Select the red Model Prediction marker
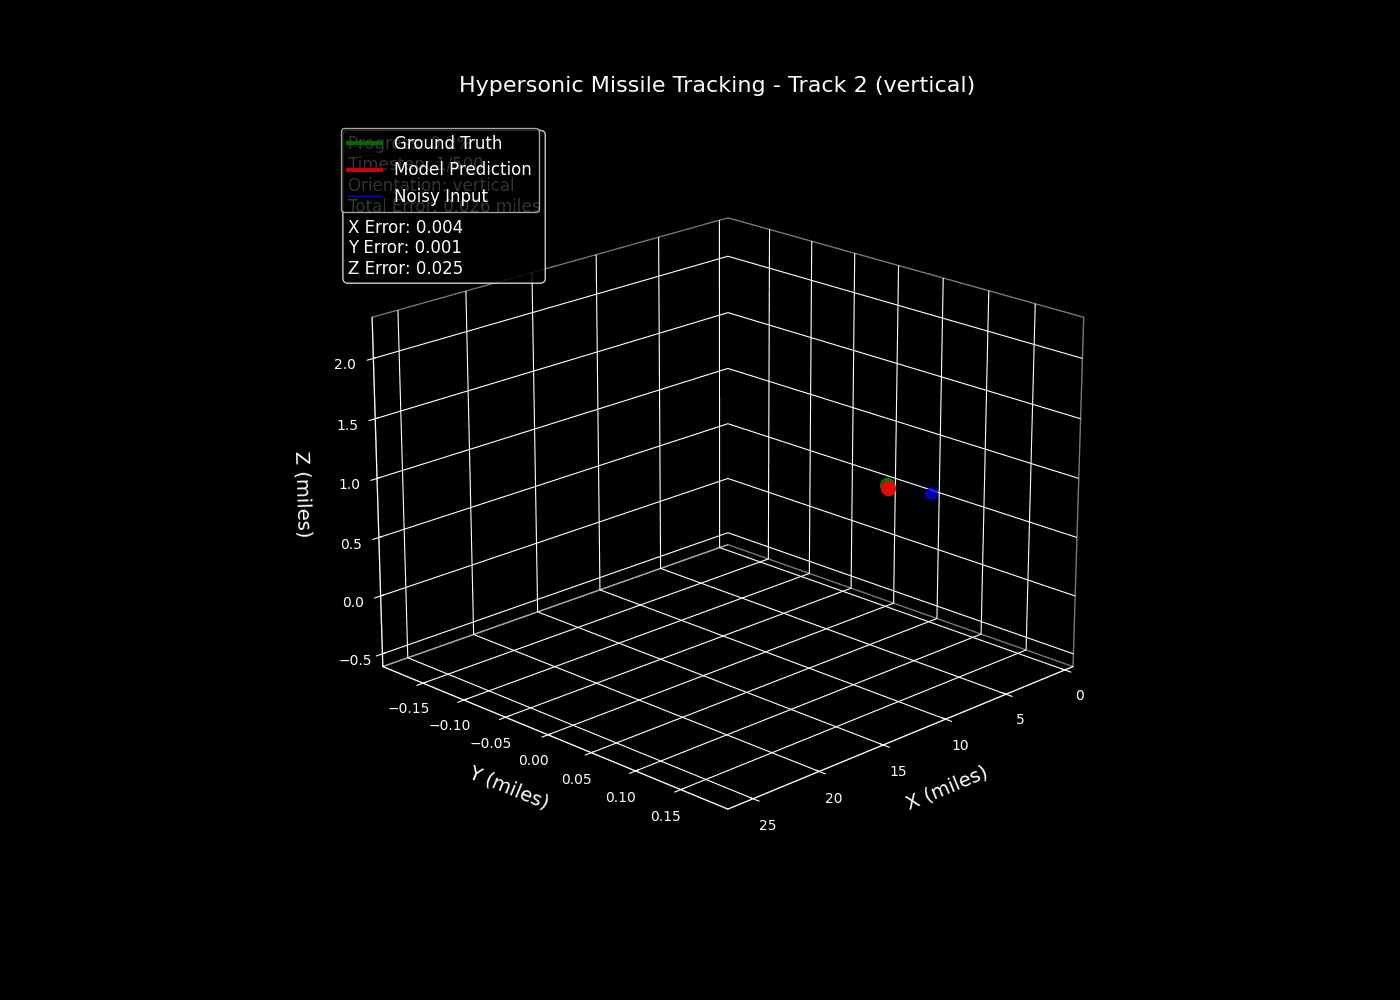Screen dimensions: 1400x1000 point(889,489)
